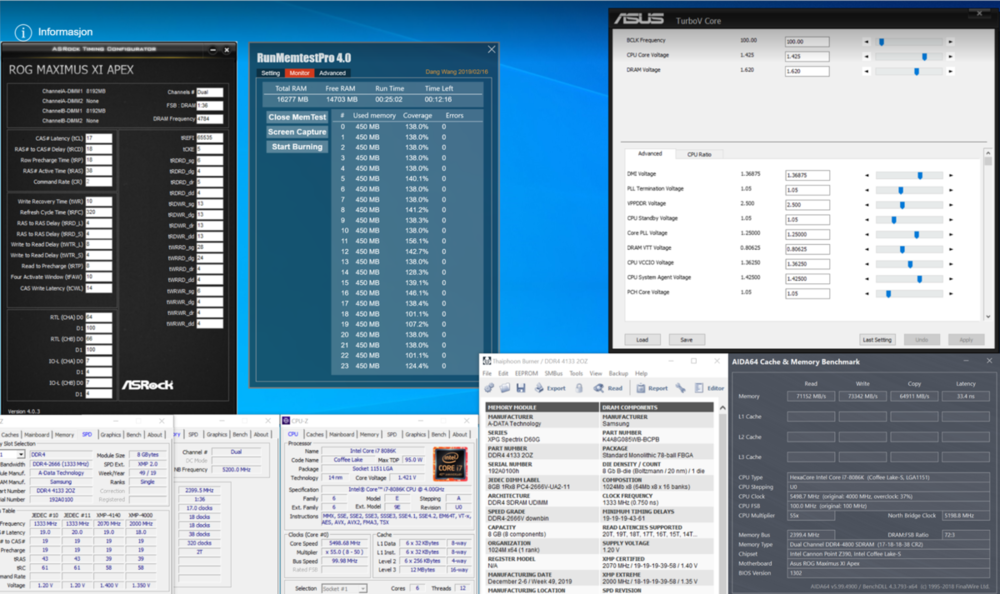The image size is (1000, 594).
Task: Click the Apply button in TurboV Core
Action: coord(966,339)
